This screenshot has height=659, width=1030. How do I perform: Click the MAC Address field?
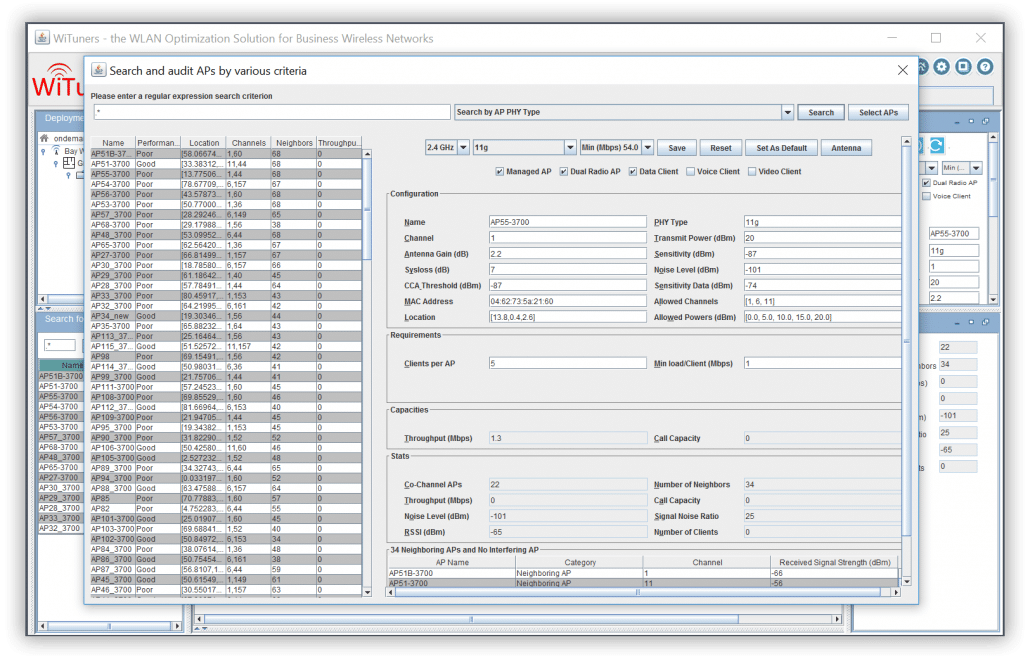click(568, 301)
